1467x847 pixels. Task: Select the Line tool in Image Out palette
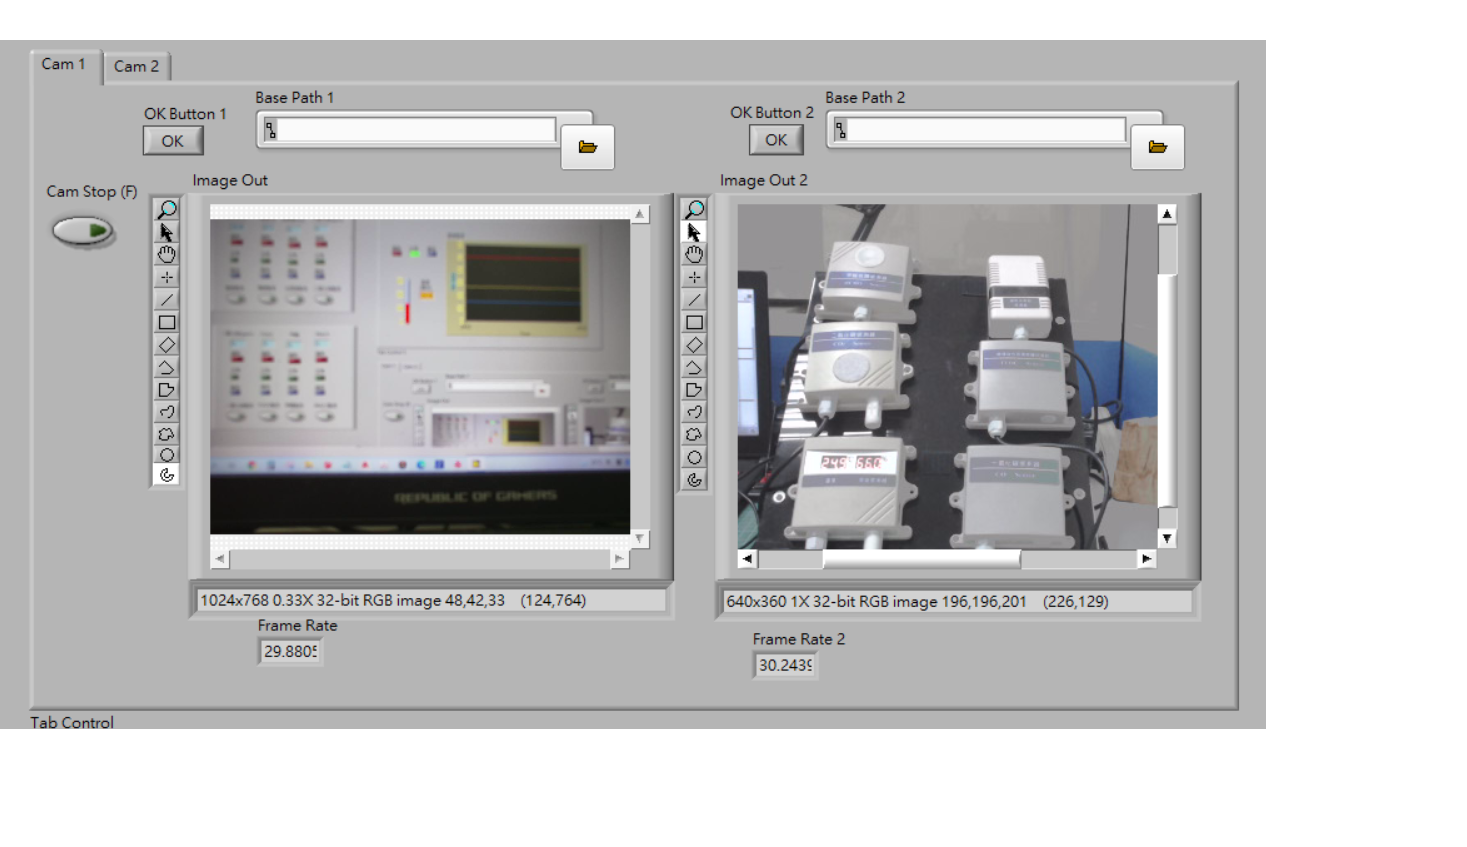click(x=167, y=299)
